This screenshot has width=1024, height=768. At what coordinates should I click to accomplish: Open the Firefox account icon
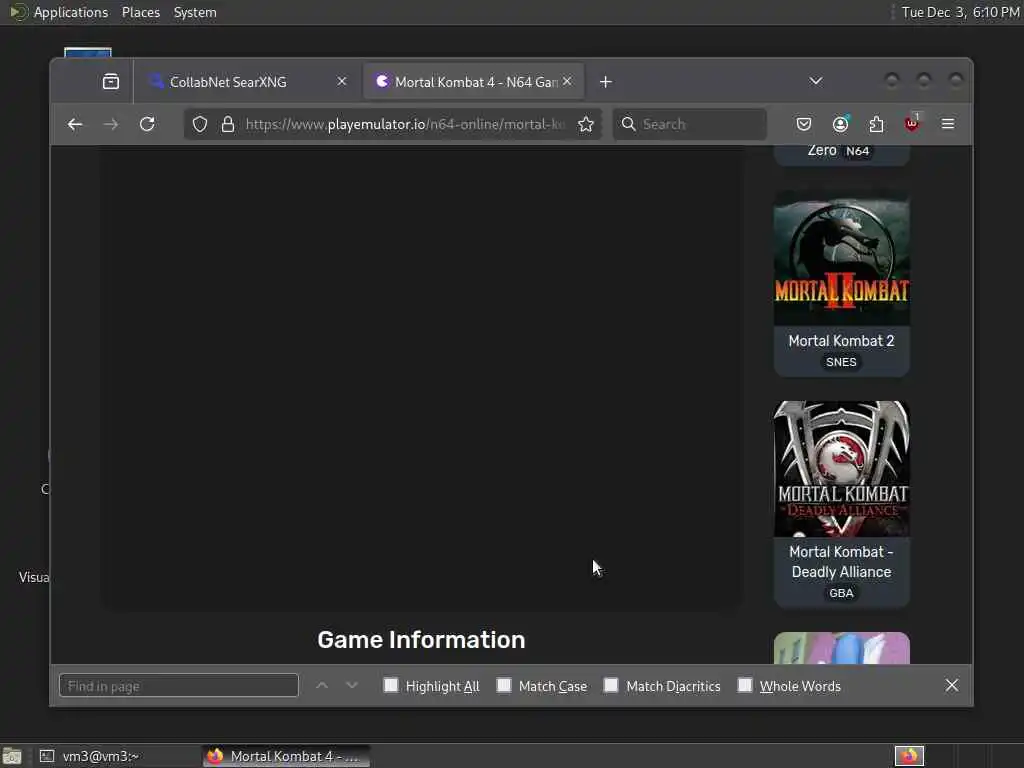tap(840, 124)
